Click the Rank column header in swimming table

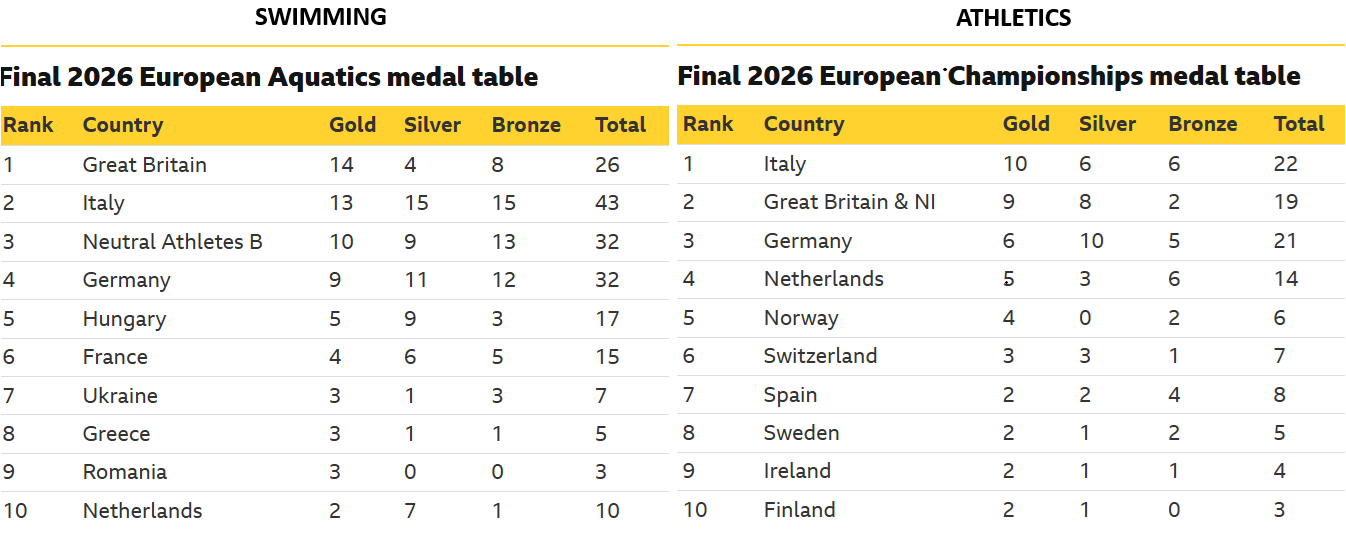pyautogui.click(x=28, y=125)
